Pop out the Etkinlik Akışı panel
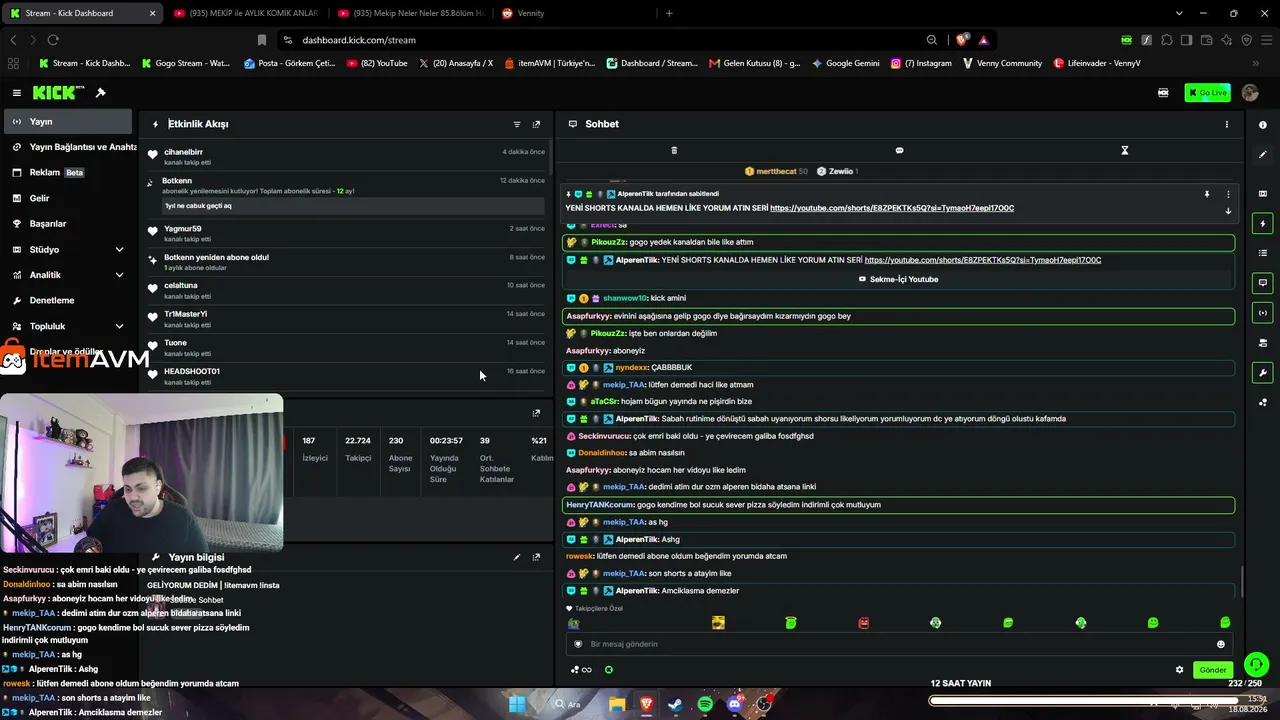 click(x=536, y=124)
